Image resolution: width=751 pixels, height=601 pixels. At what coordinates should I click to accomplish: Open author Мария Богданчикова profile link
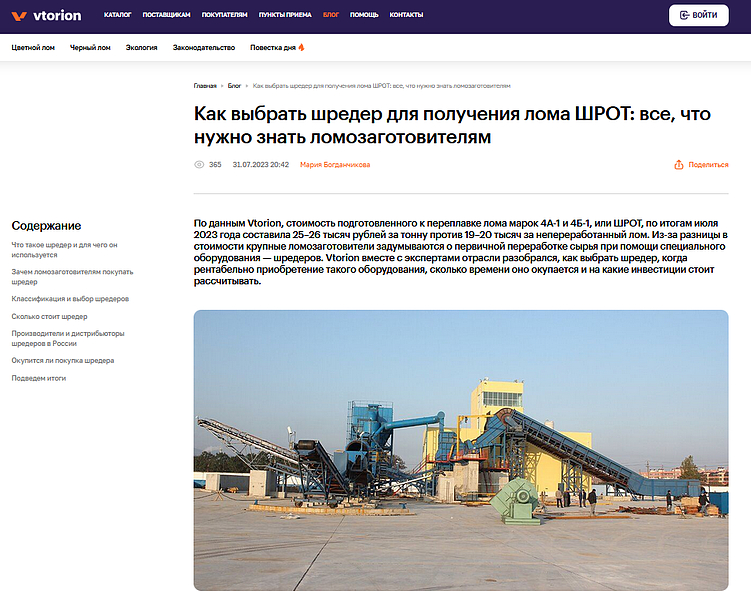tap(335, 165)
